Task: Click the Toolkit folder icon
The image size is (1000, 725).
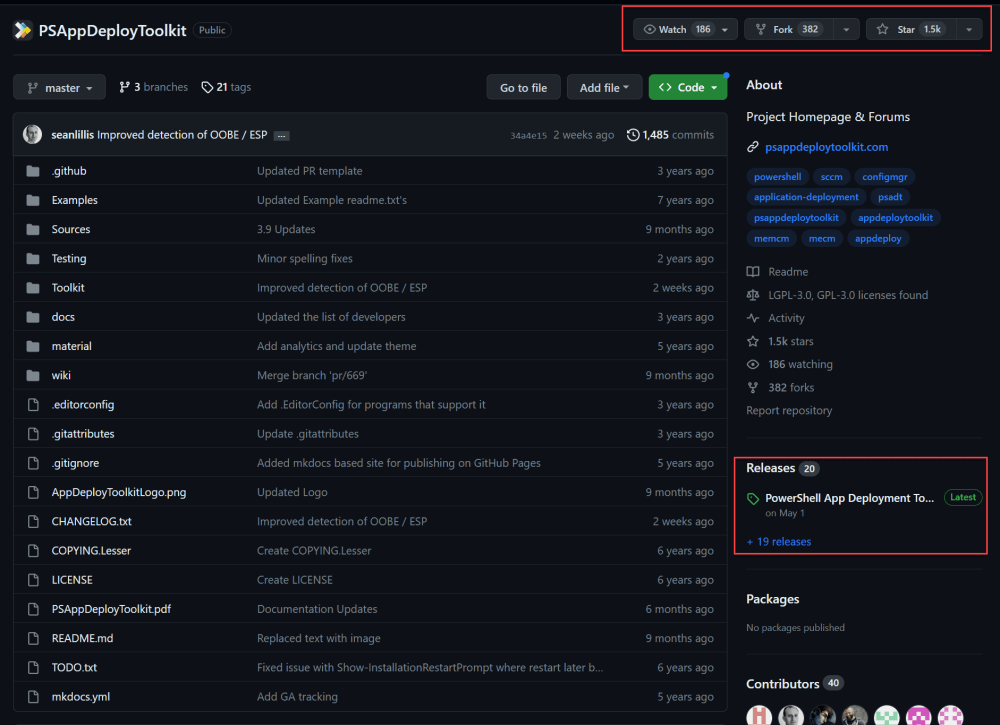Action: click(33, 288)
